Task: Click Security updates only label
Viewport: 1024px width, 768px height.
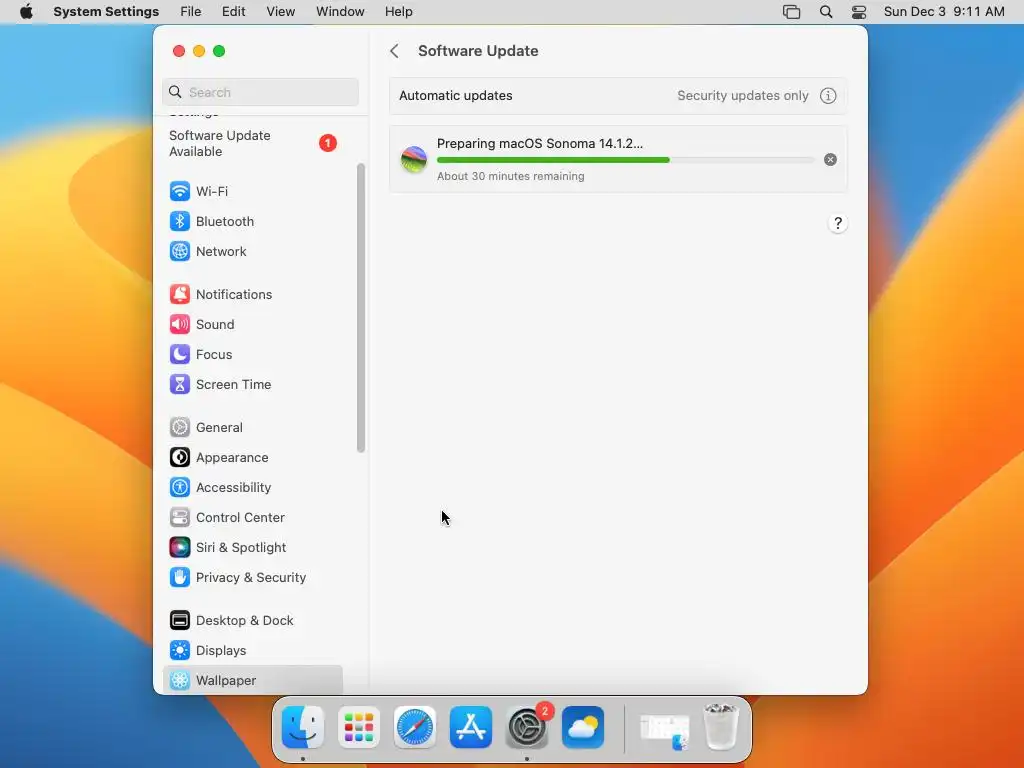Action: [743, 95]
